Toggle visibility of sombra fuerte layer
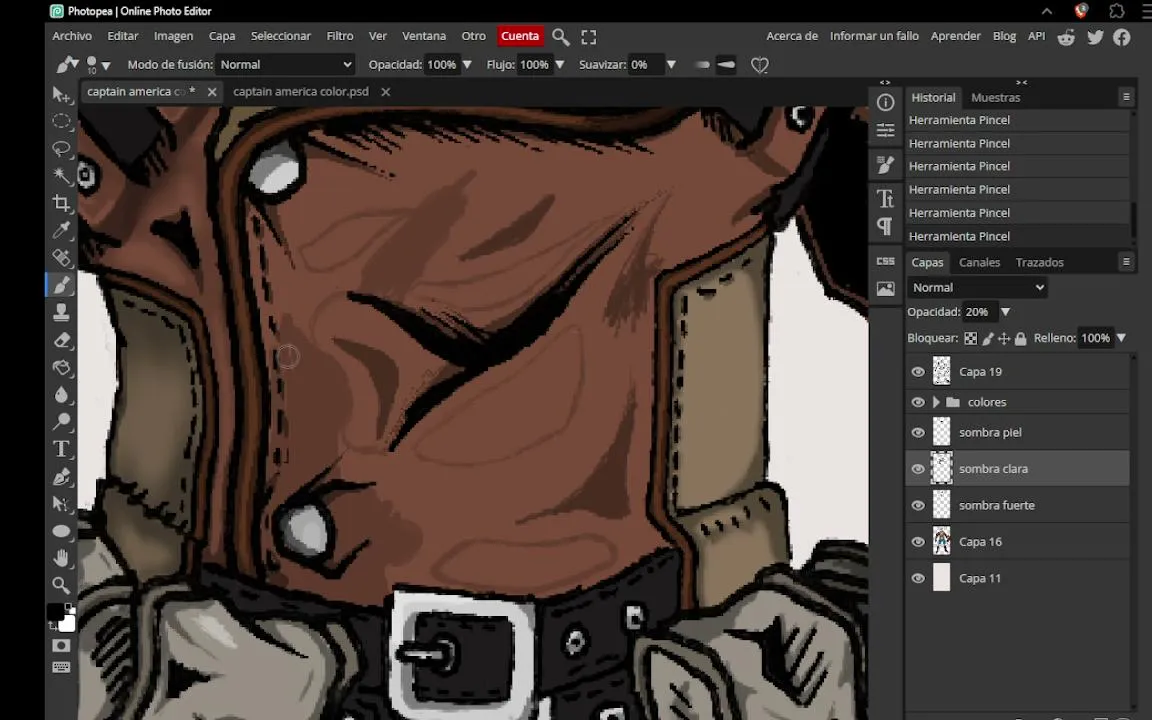 [918, 505]
